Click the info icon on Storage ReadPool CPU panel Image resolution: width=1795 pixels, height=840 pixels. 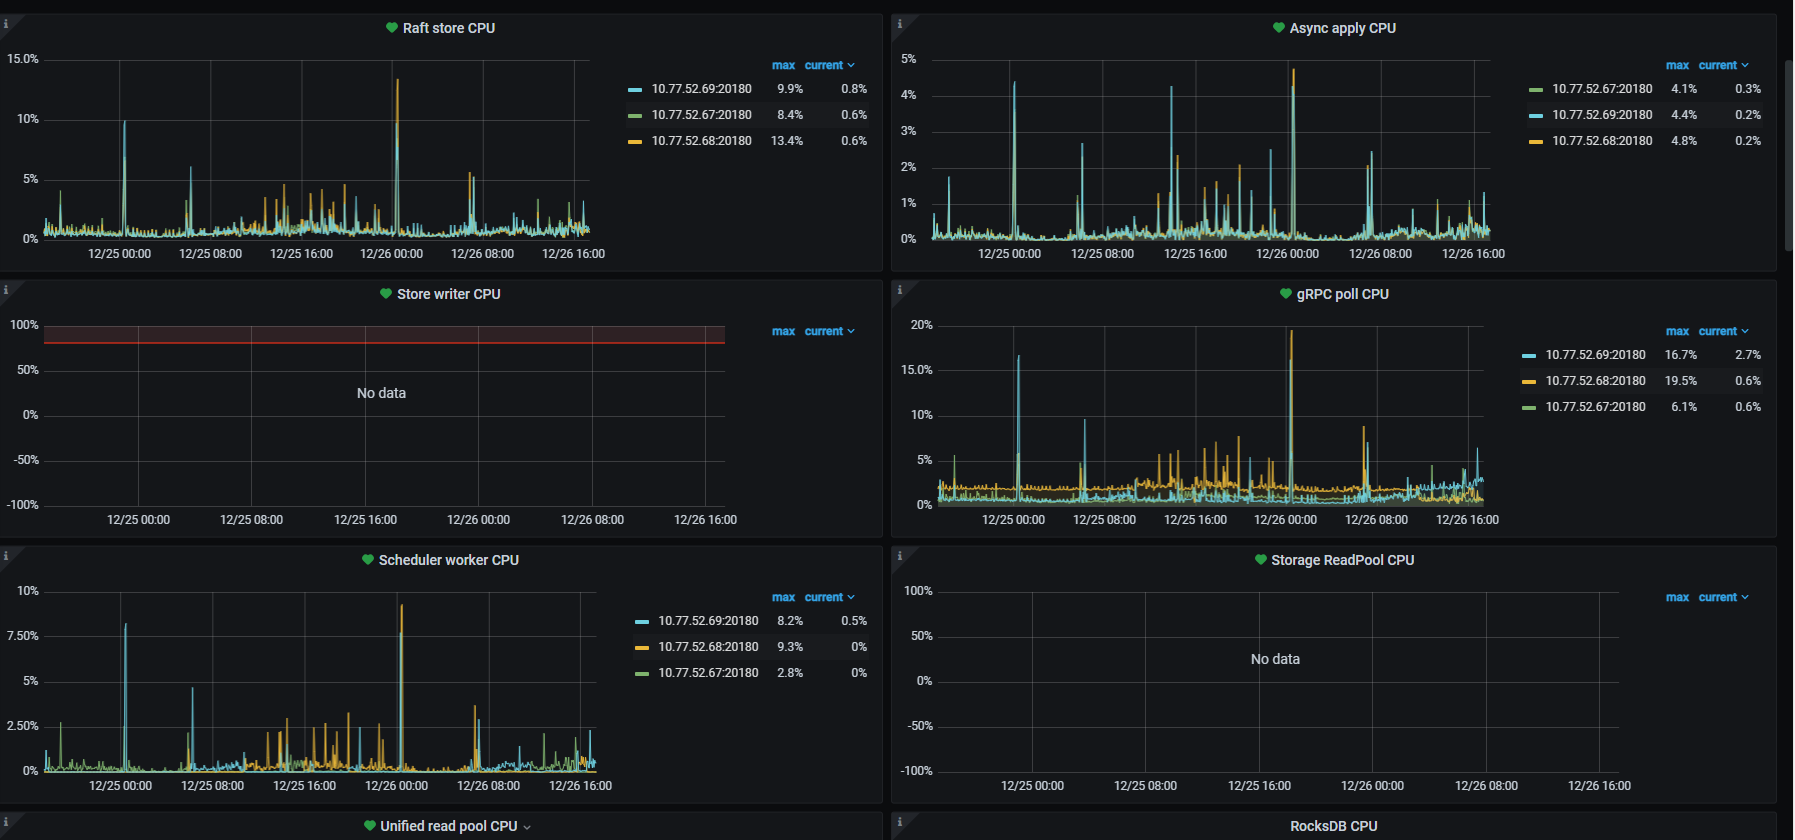point(899,556)
